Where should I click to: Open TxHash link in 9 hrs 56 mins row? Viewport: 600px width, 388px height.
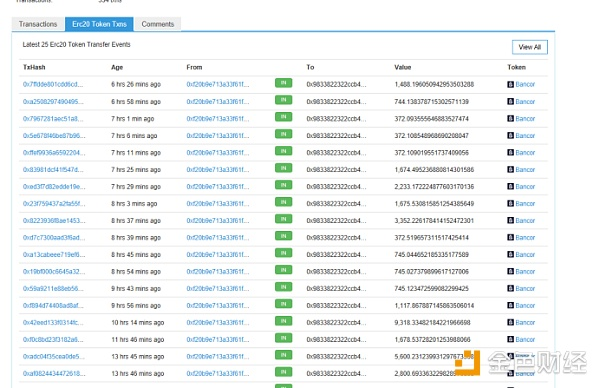[x=53, y=305]
